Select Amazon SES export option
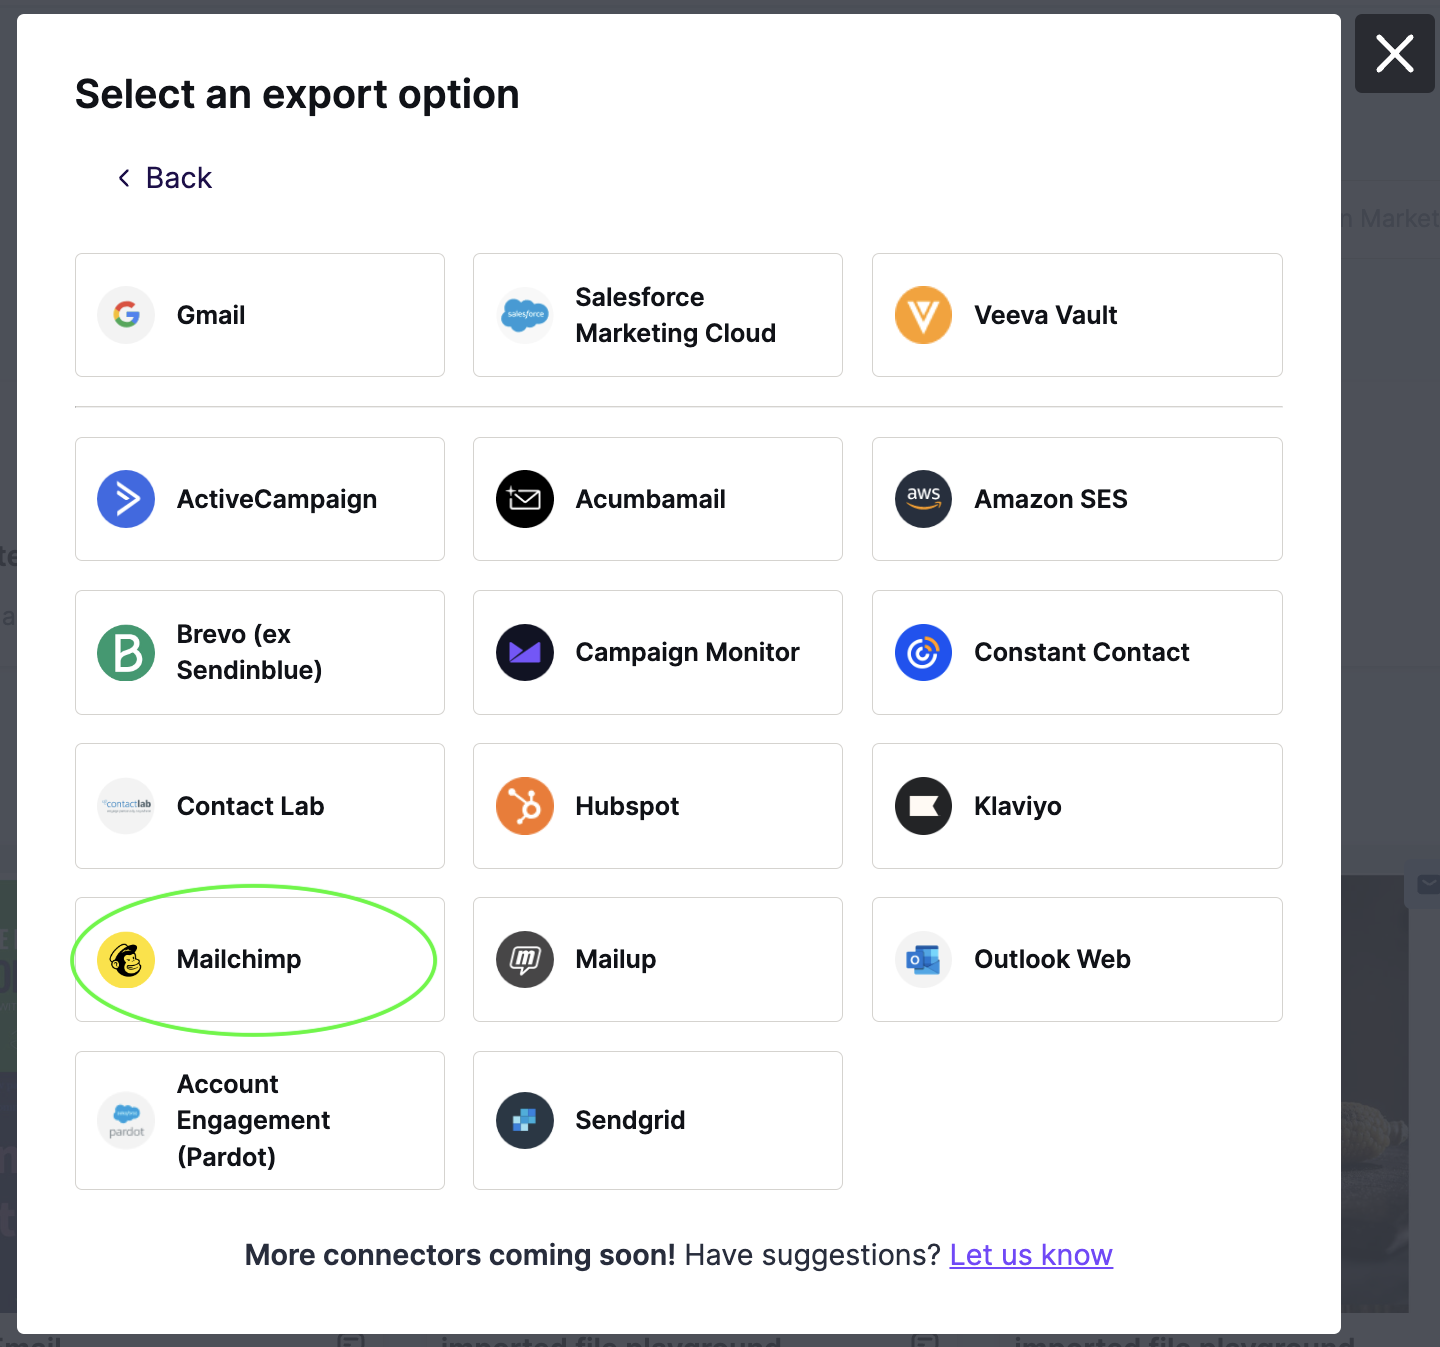The height and width of the screenshot is (1347, 1440). [1077, 499]
